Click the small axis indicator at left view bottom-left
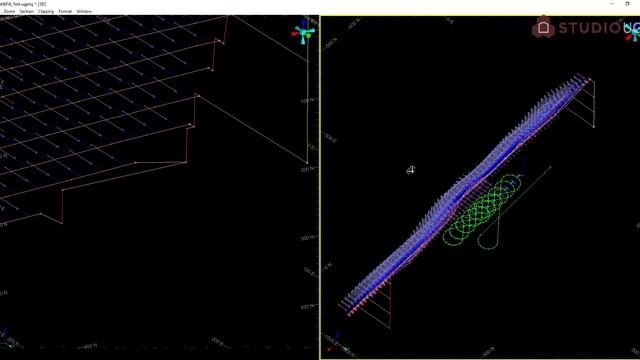Image resolution: width=640 pixels, height=360 pixels. 6,337
